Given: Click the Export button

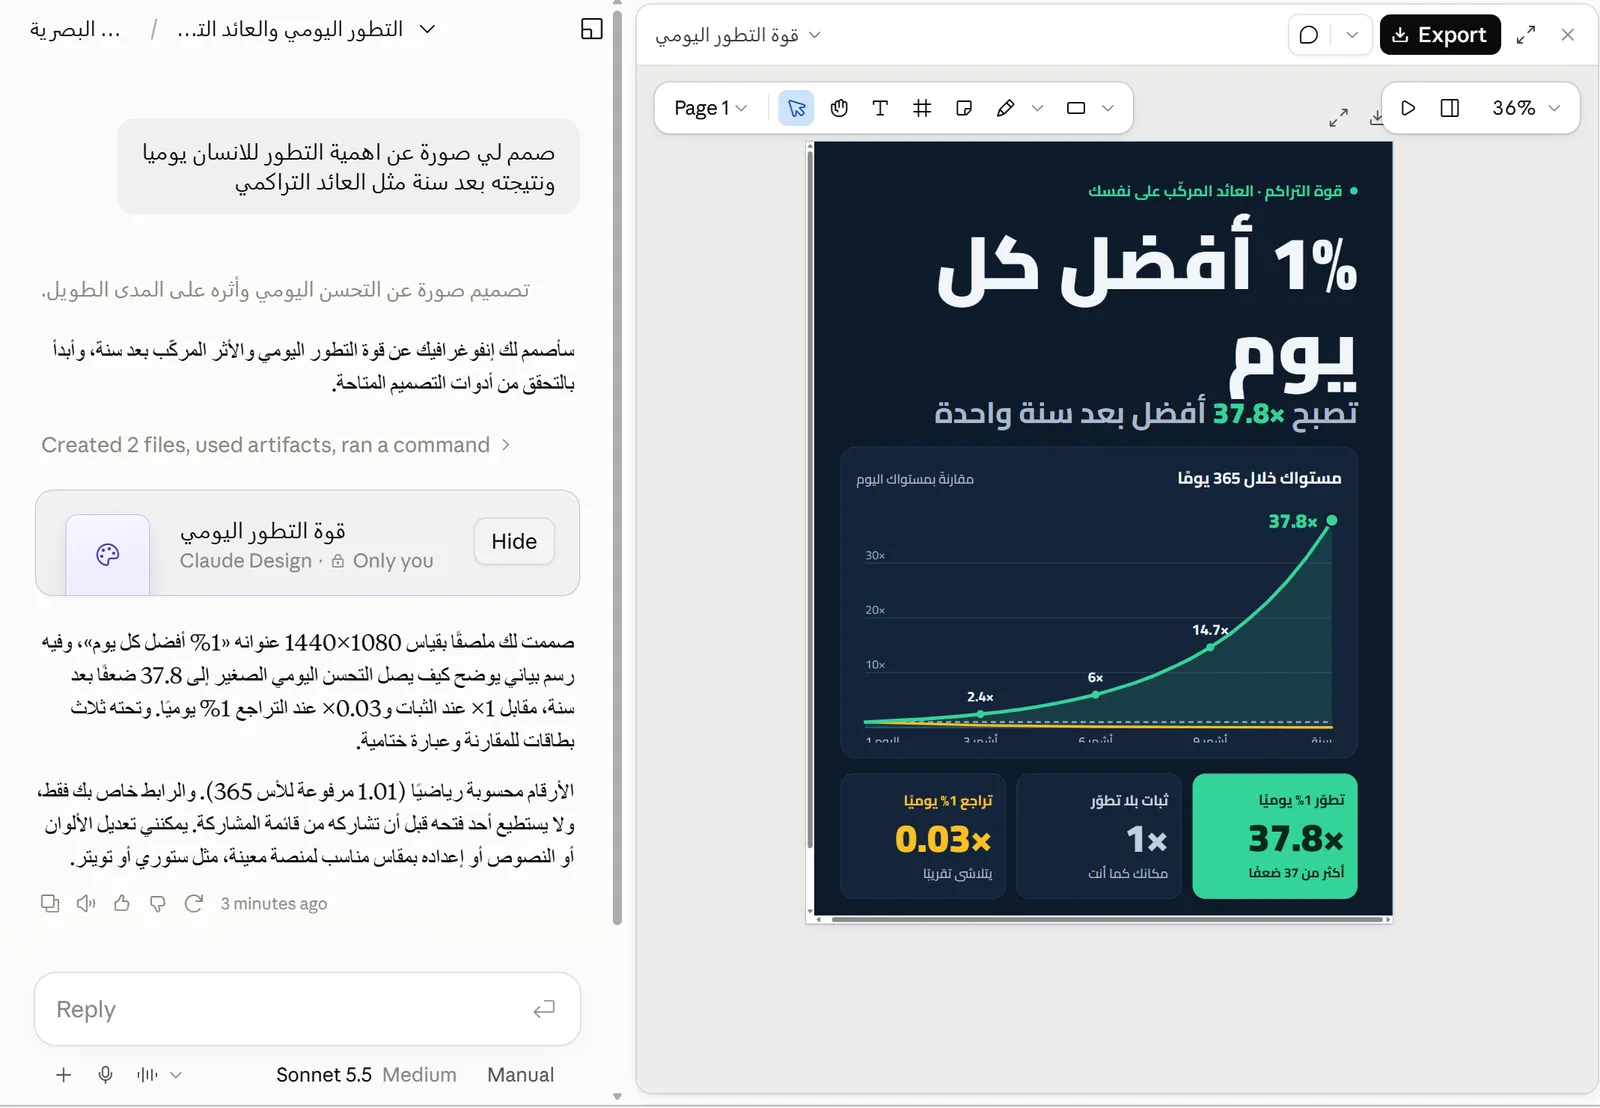Looking at the screenshot, I should (1440, 35).
